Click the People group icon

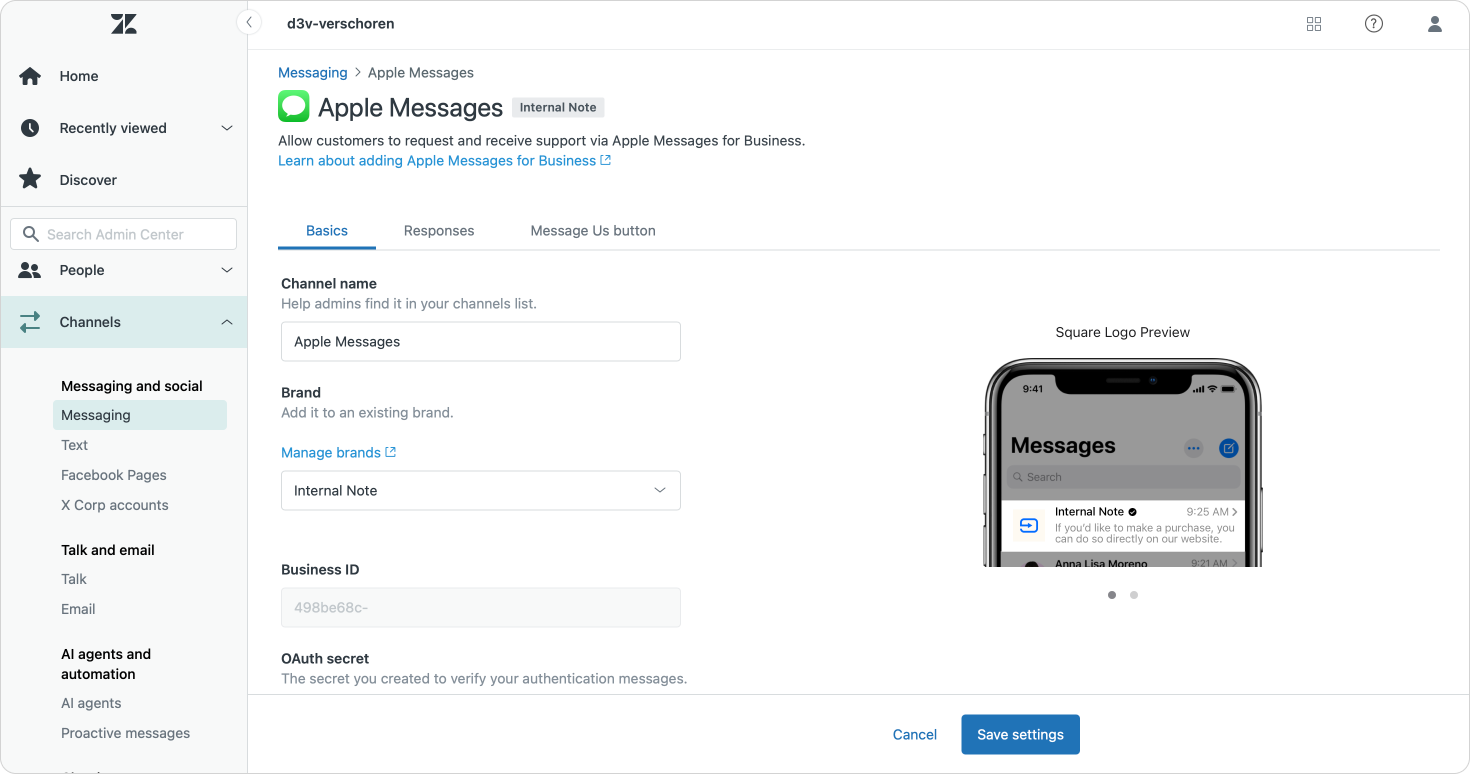pos(30,270)
